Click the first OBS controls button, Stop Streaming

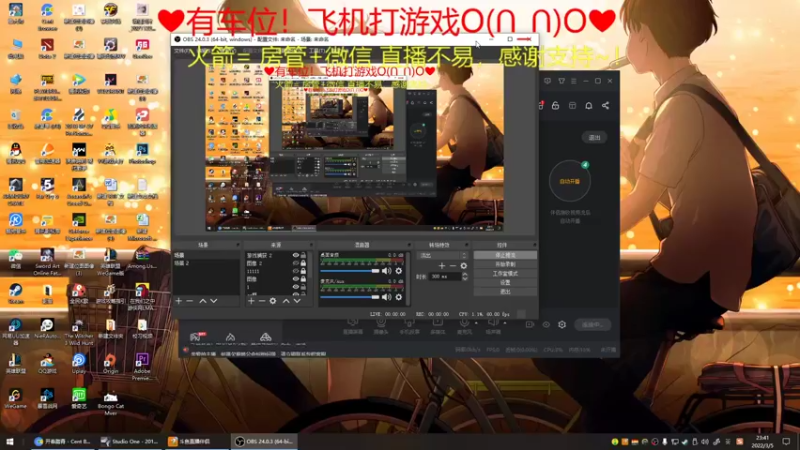pos(505,255)
